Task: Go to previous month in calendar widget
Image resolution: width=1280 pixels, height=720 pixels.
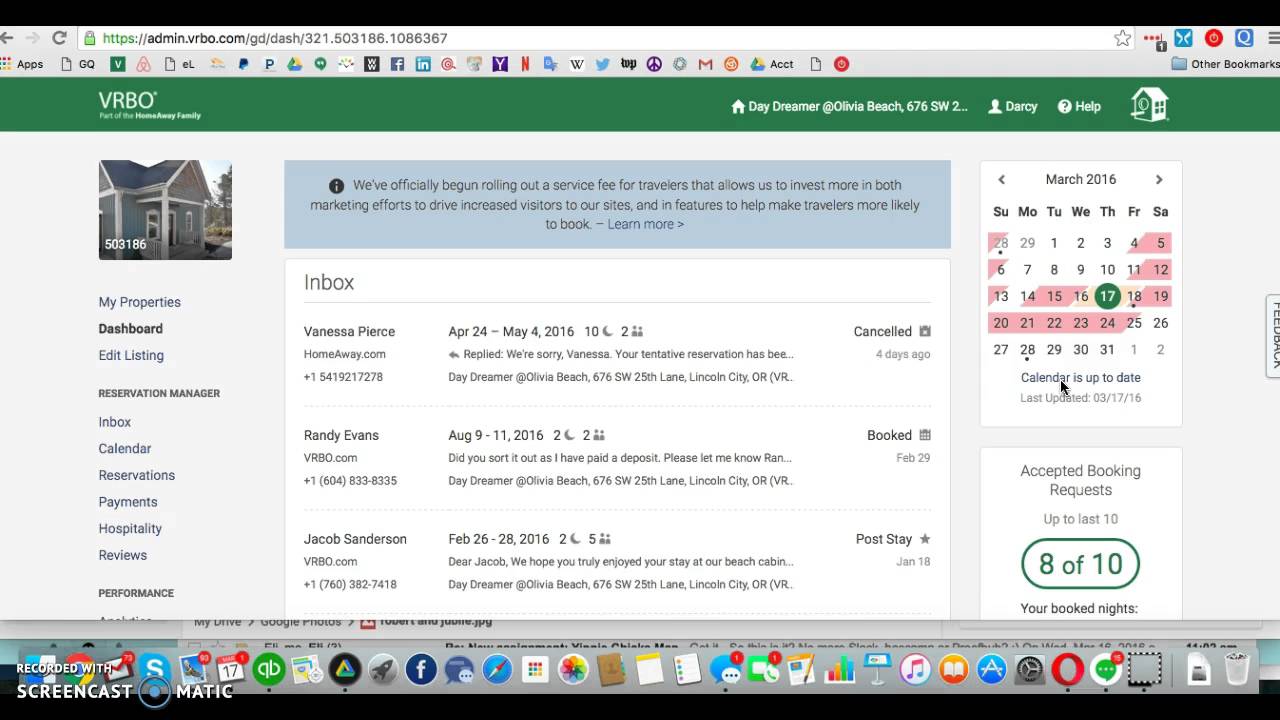Action: click(x=1001, y=180)
